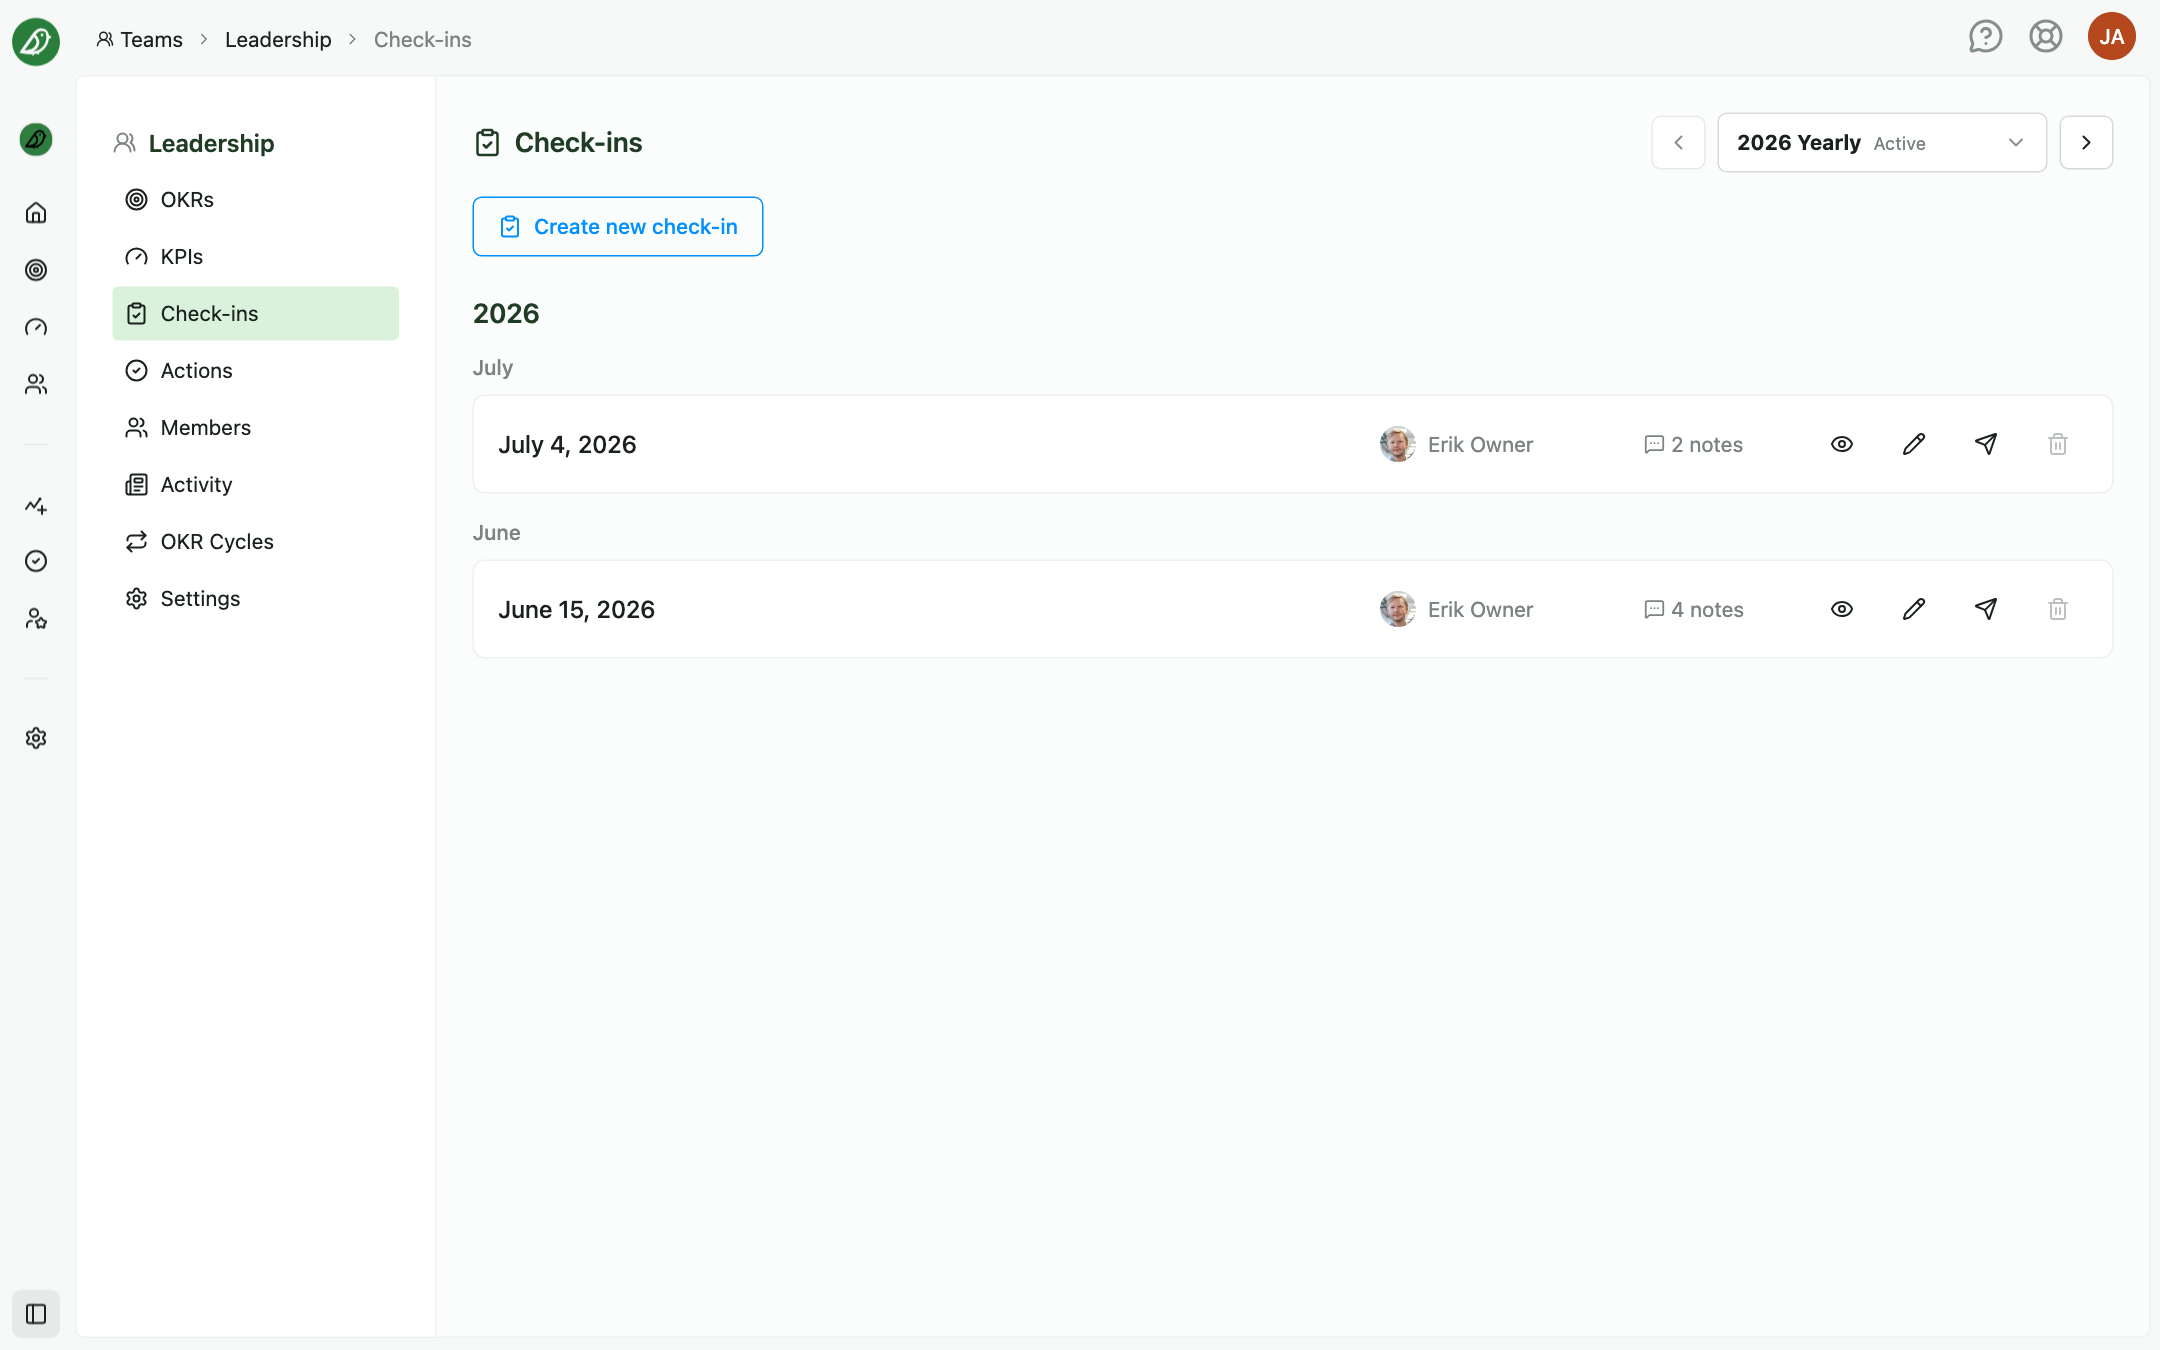The height and width of the screenshot is (1350, 2160).
Task: Select OKRs in Leadership menu
Action: point(256,200)
